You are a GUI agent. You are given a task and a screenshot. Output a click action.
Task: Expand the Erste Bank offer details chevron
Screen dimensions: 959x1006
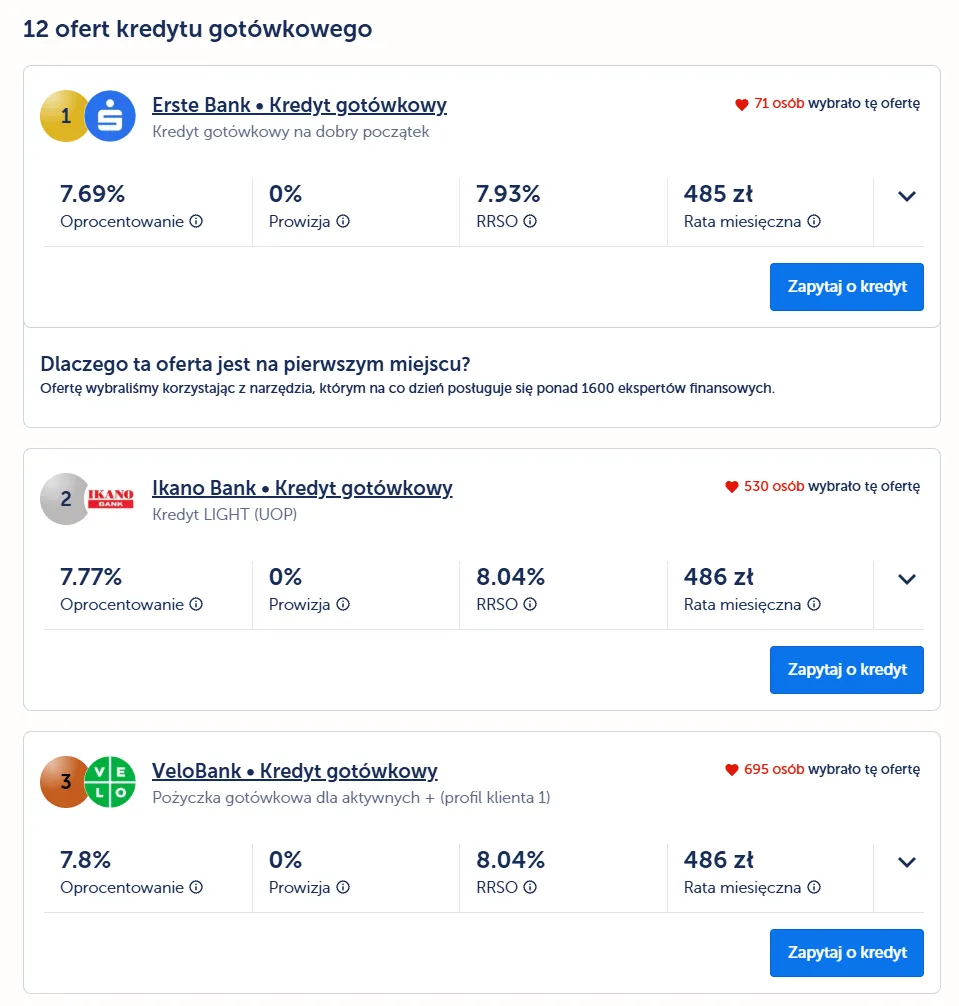click(906, 196)
